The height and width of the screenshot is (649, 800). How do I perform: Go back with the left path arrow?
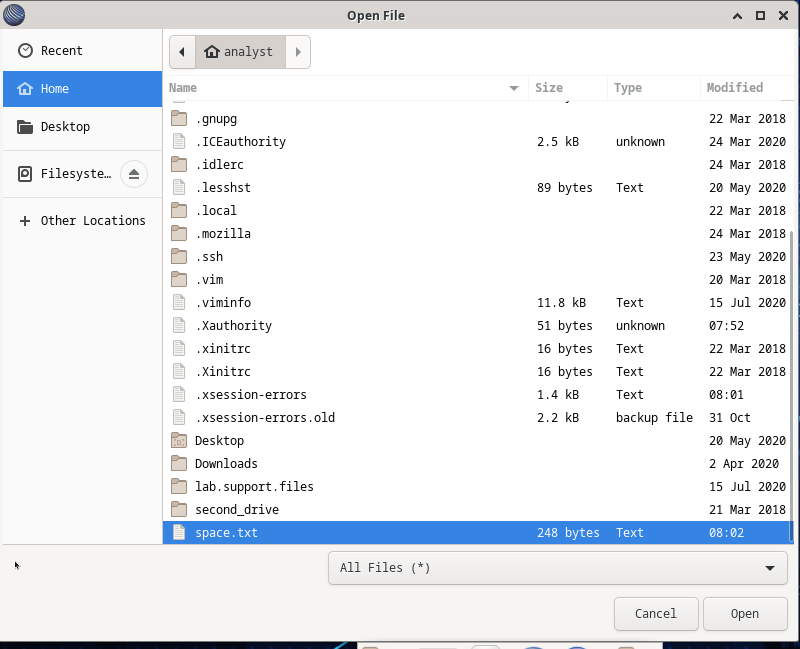click(182, 52)
